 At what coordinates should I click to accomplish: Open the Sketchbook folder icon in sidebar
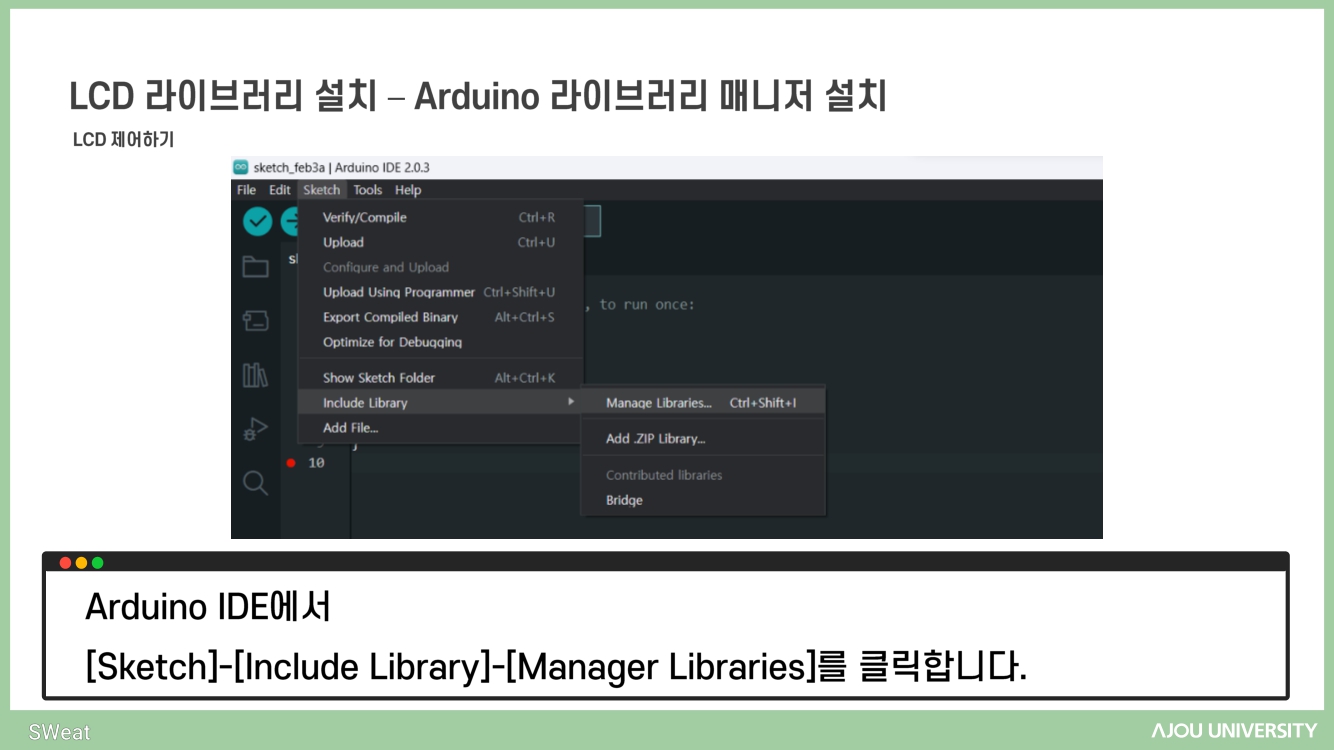(x=256, y=266)
